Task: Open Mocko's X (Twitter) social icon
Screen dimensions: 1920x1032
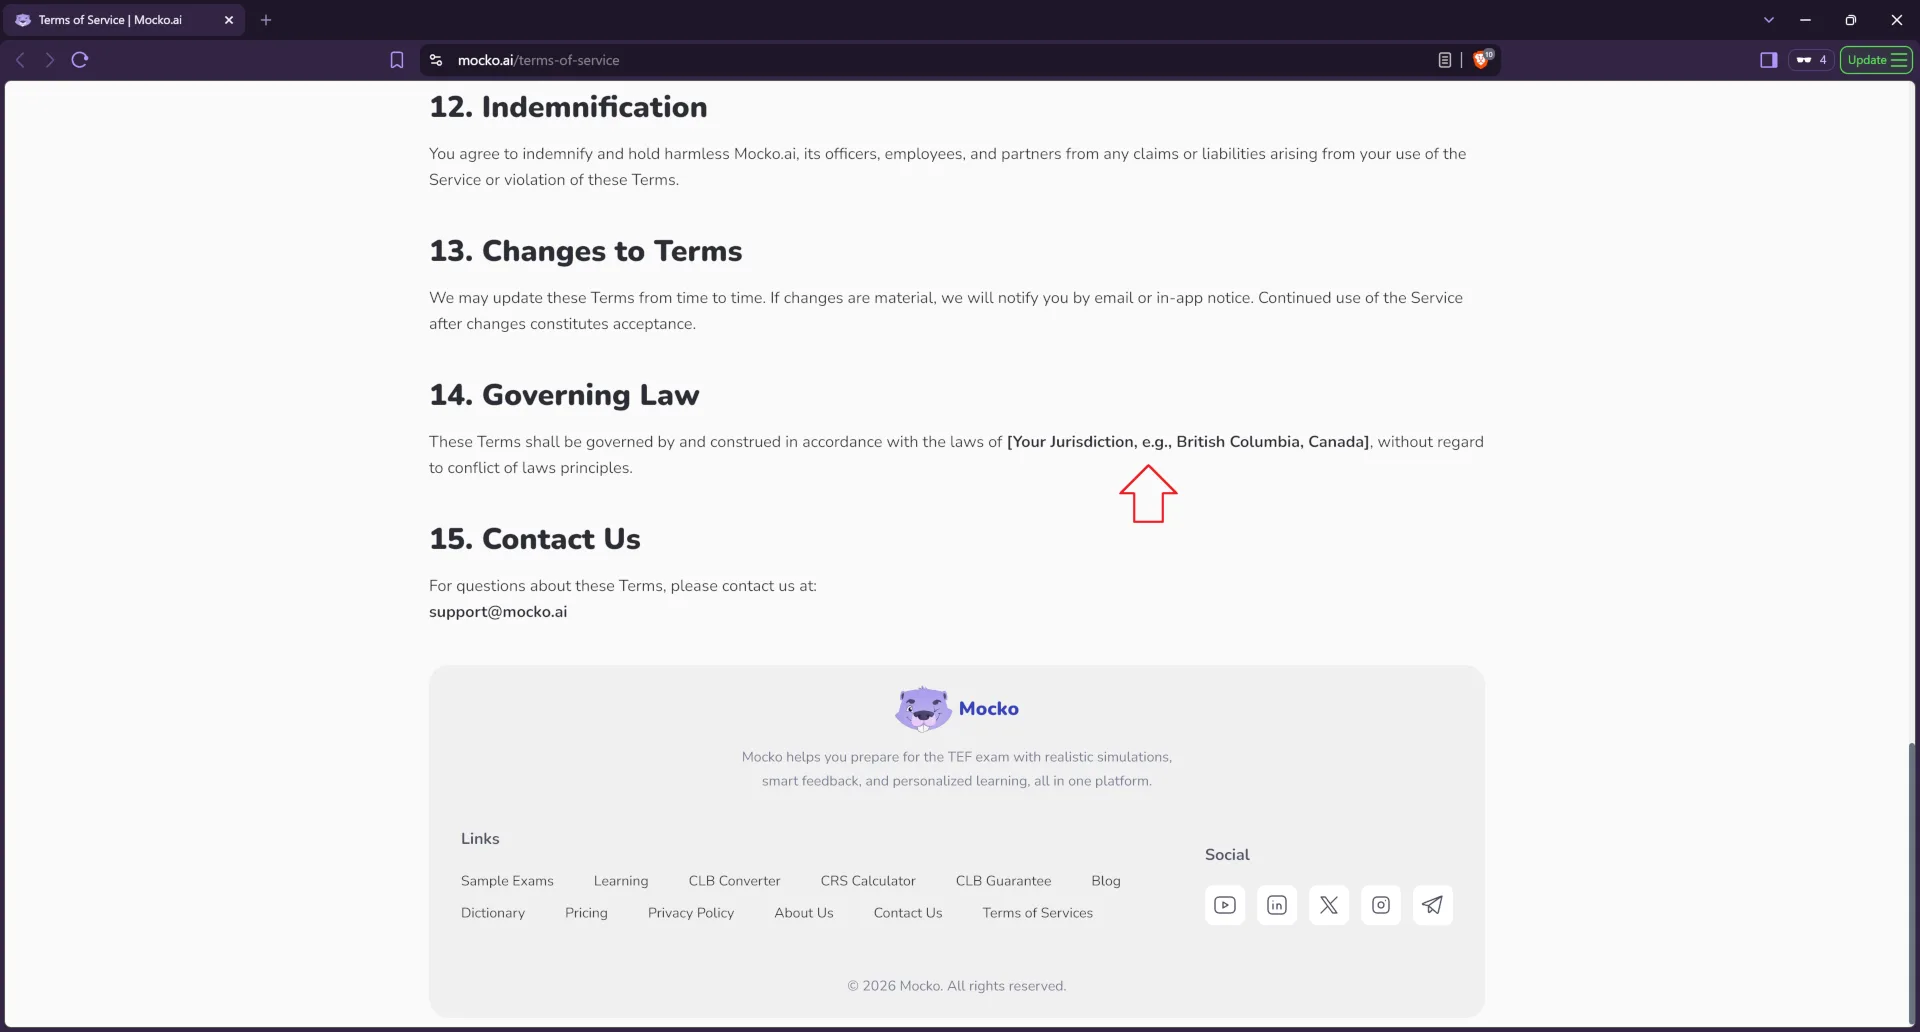Action: click(1328, 905)
